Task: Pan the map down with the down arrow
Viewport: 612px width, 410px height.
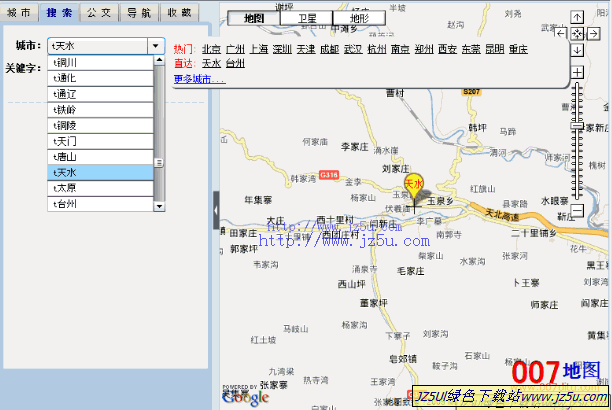Action: tap(577, 50)
